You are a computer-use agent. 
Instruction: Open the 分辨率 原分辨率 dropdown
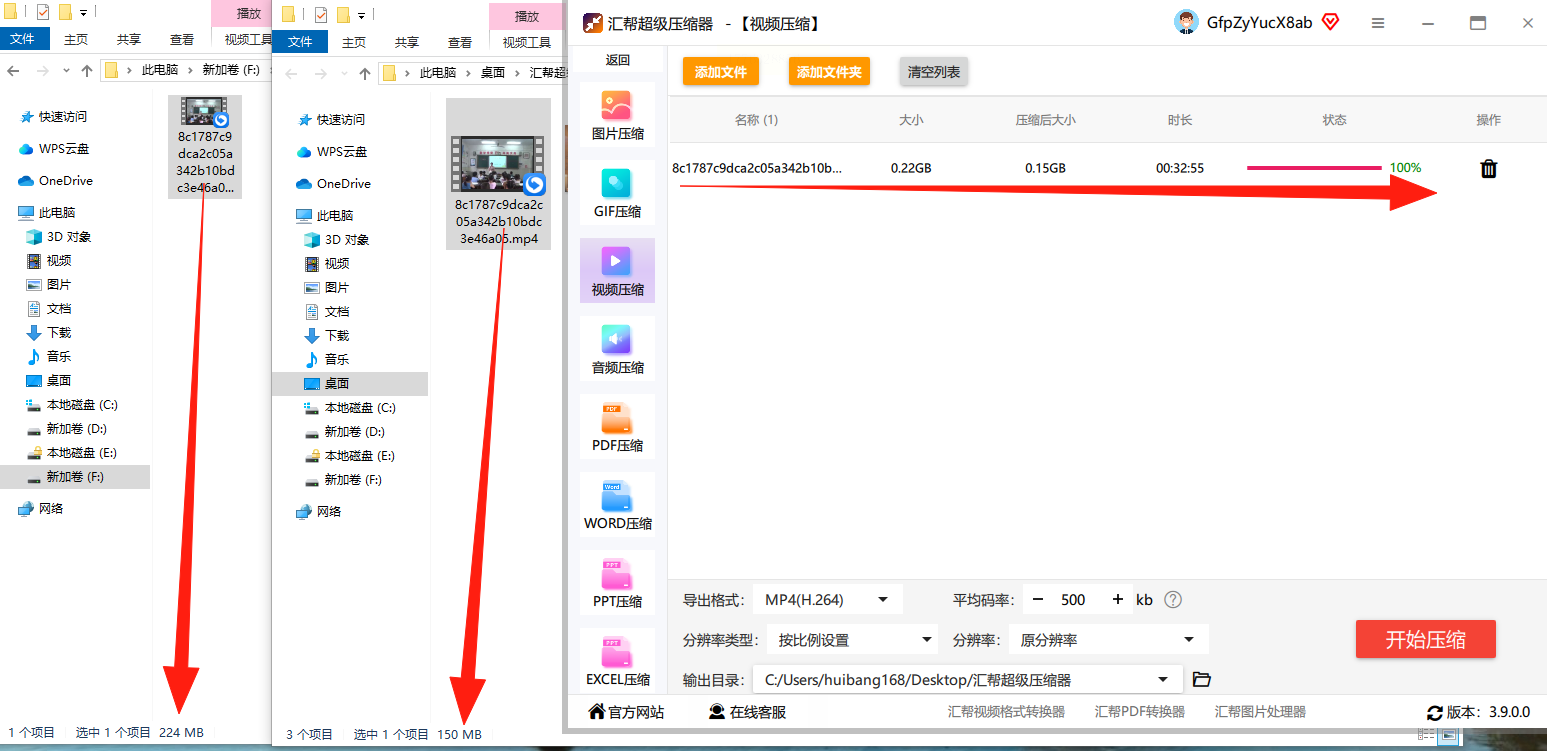pos(1107,640)
